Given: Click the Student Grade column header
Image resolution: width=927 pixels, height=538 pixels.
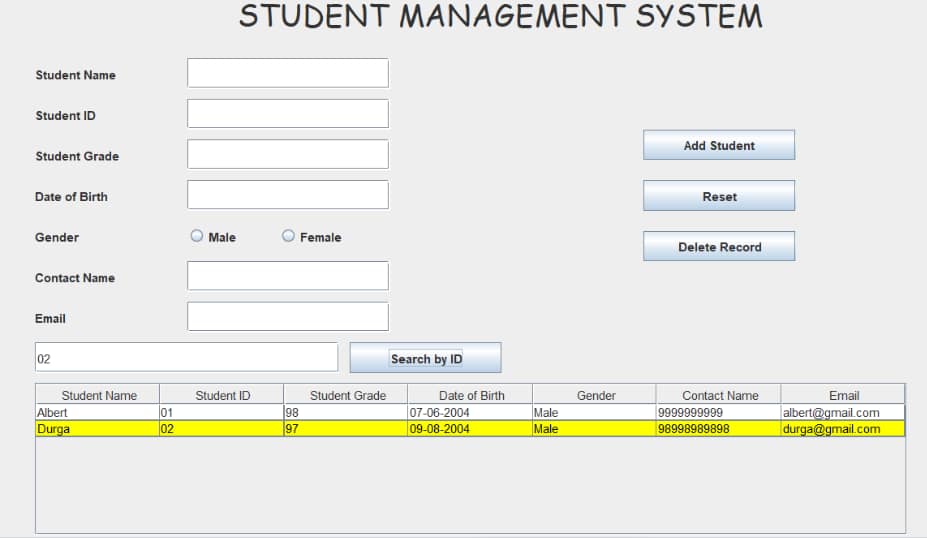Looking at the screenshot, I should pos(346,395).
